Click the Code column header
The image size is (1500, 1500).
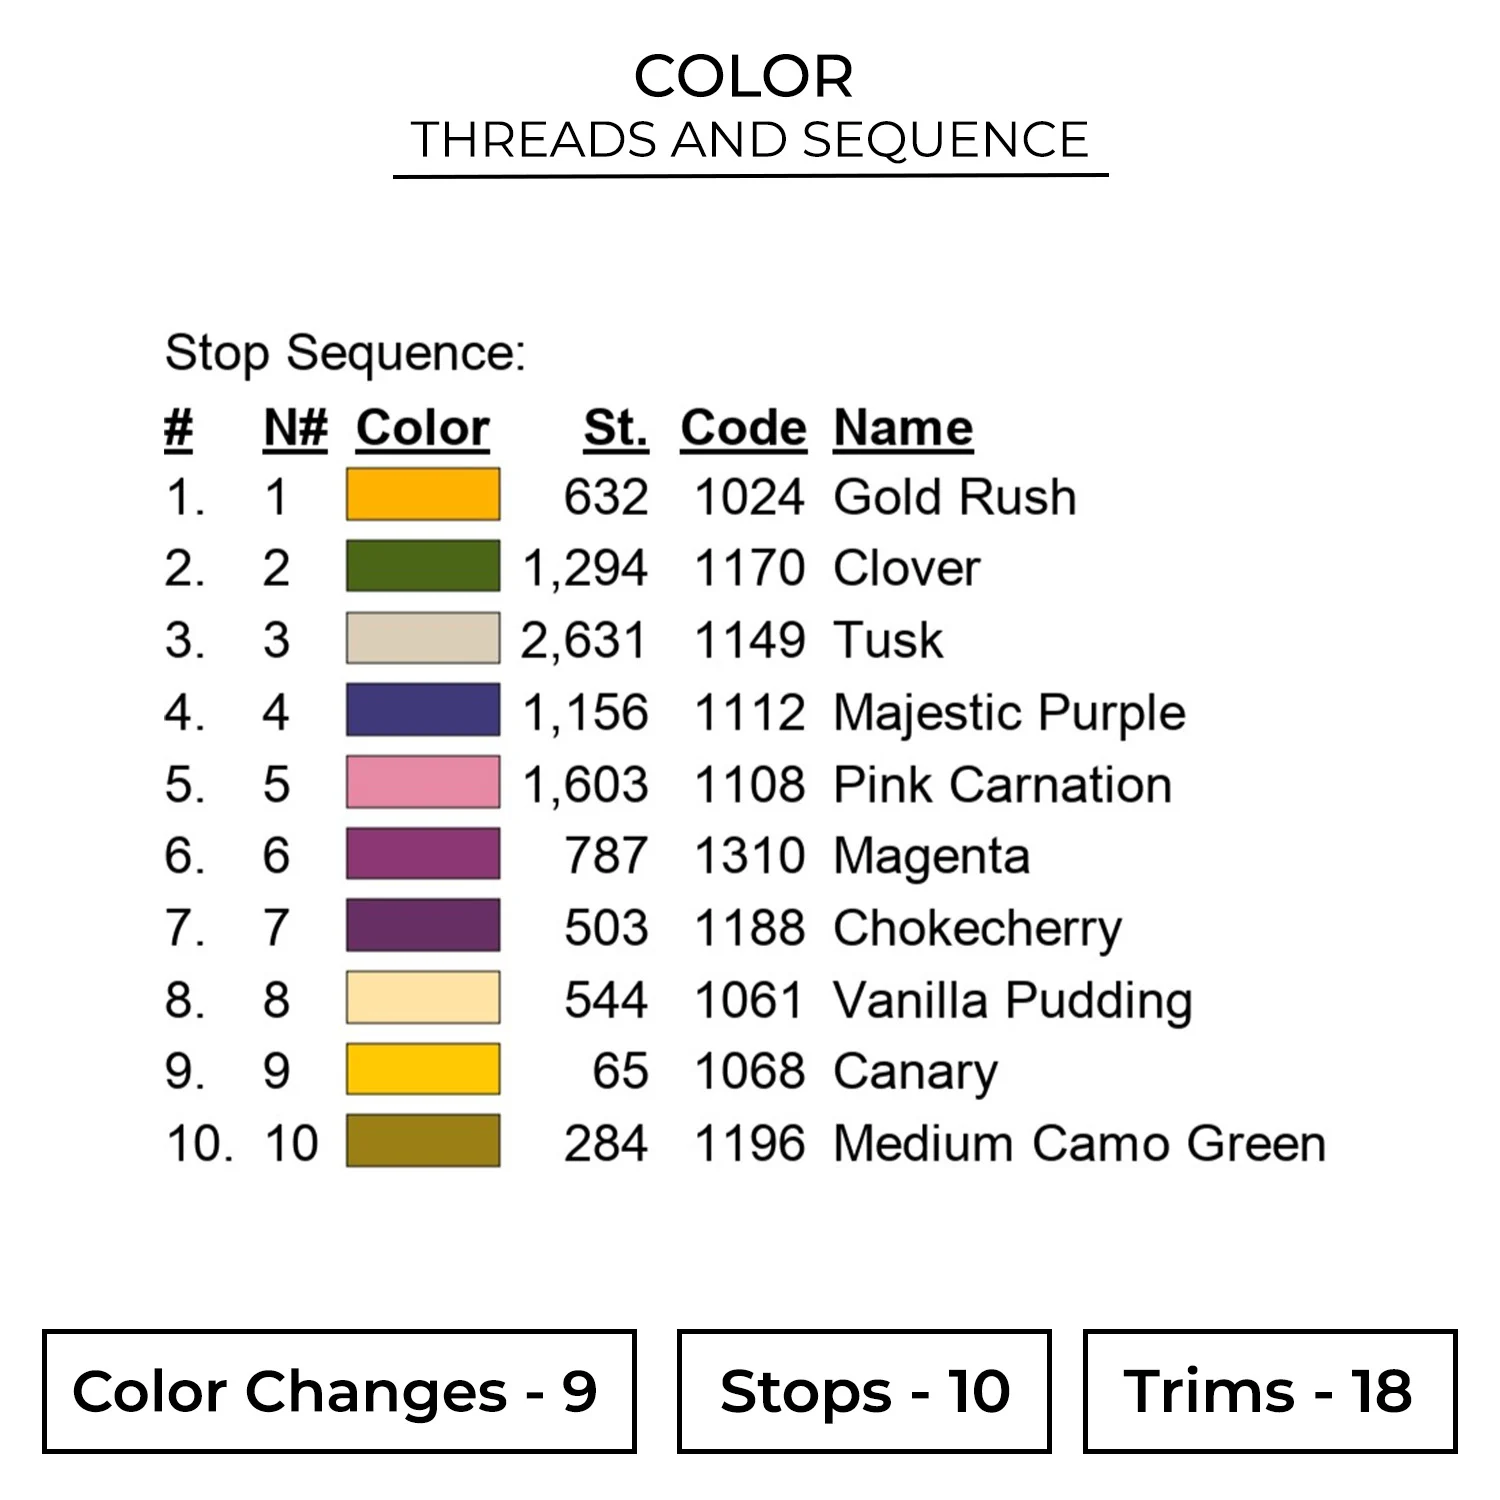[x=743, y=429]
